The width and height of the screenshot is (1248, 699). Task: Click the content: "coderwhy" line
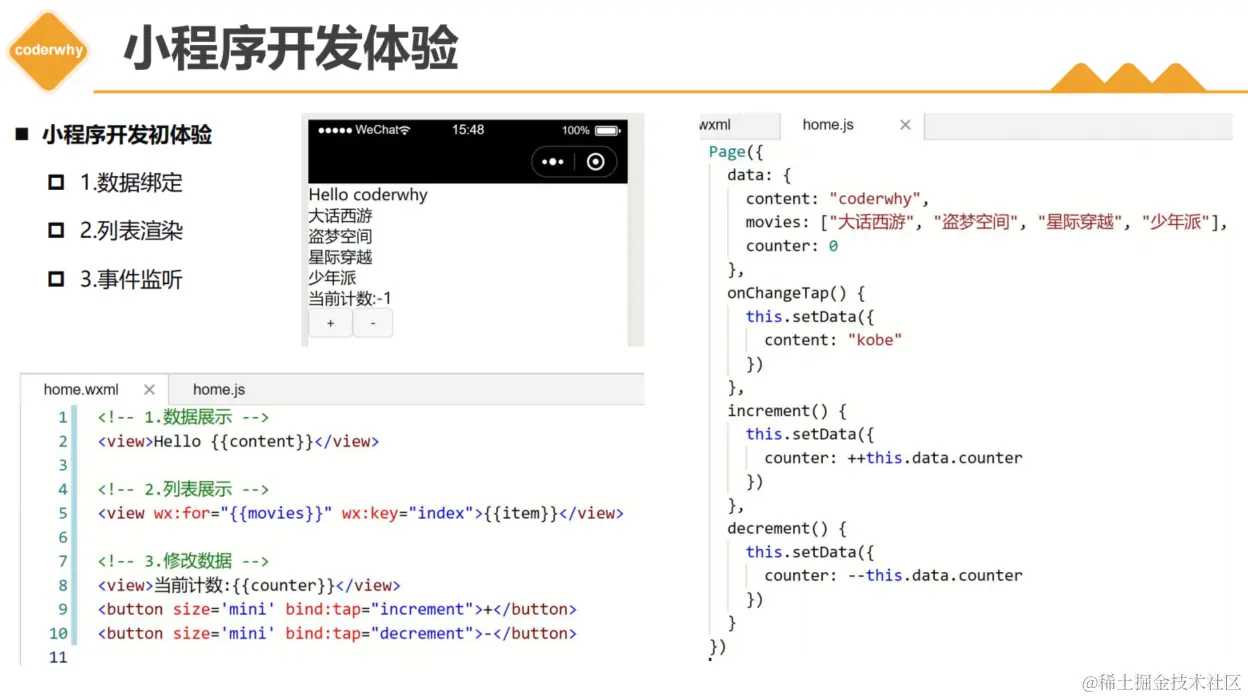point(838,198)
